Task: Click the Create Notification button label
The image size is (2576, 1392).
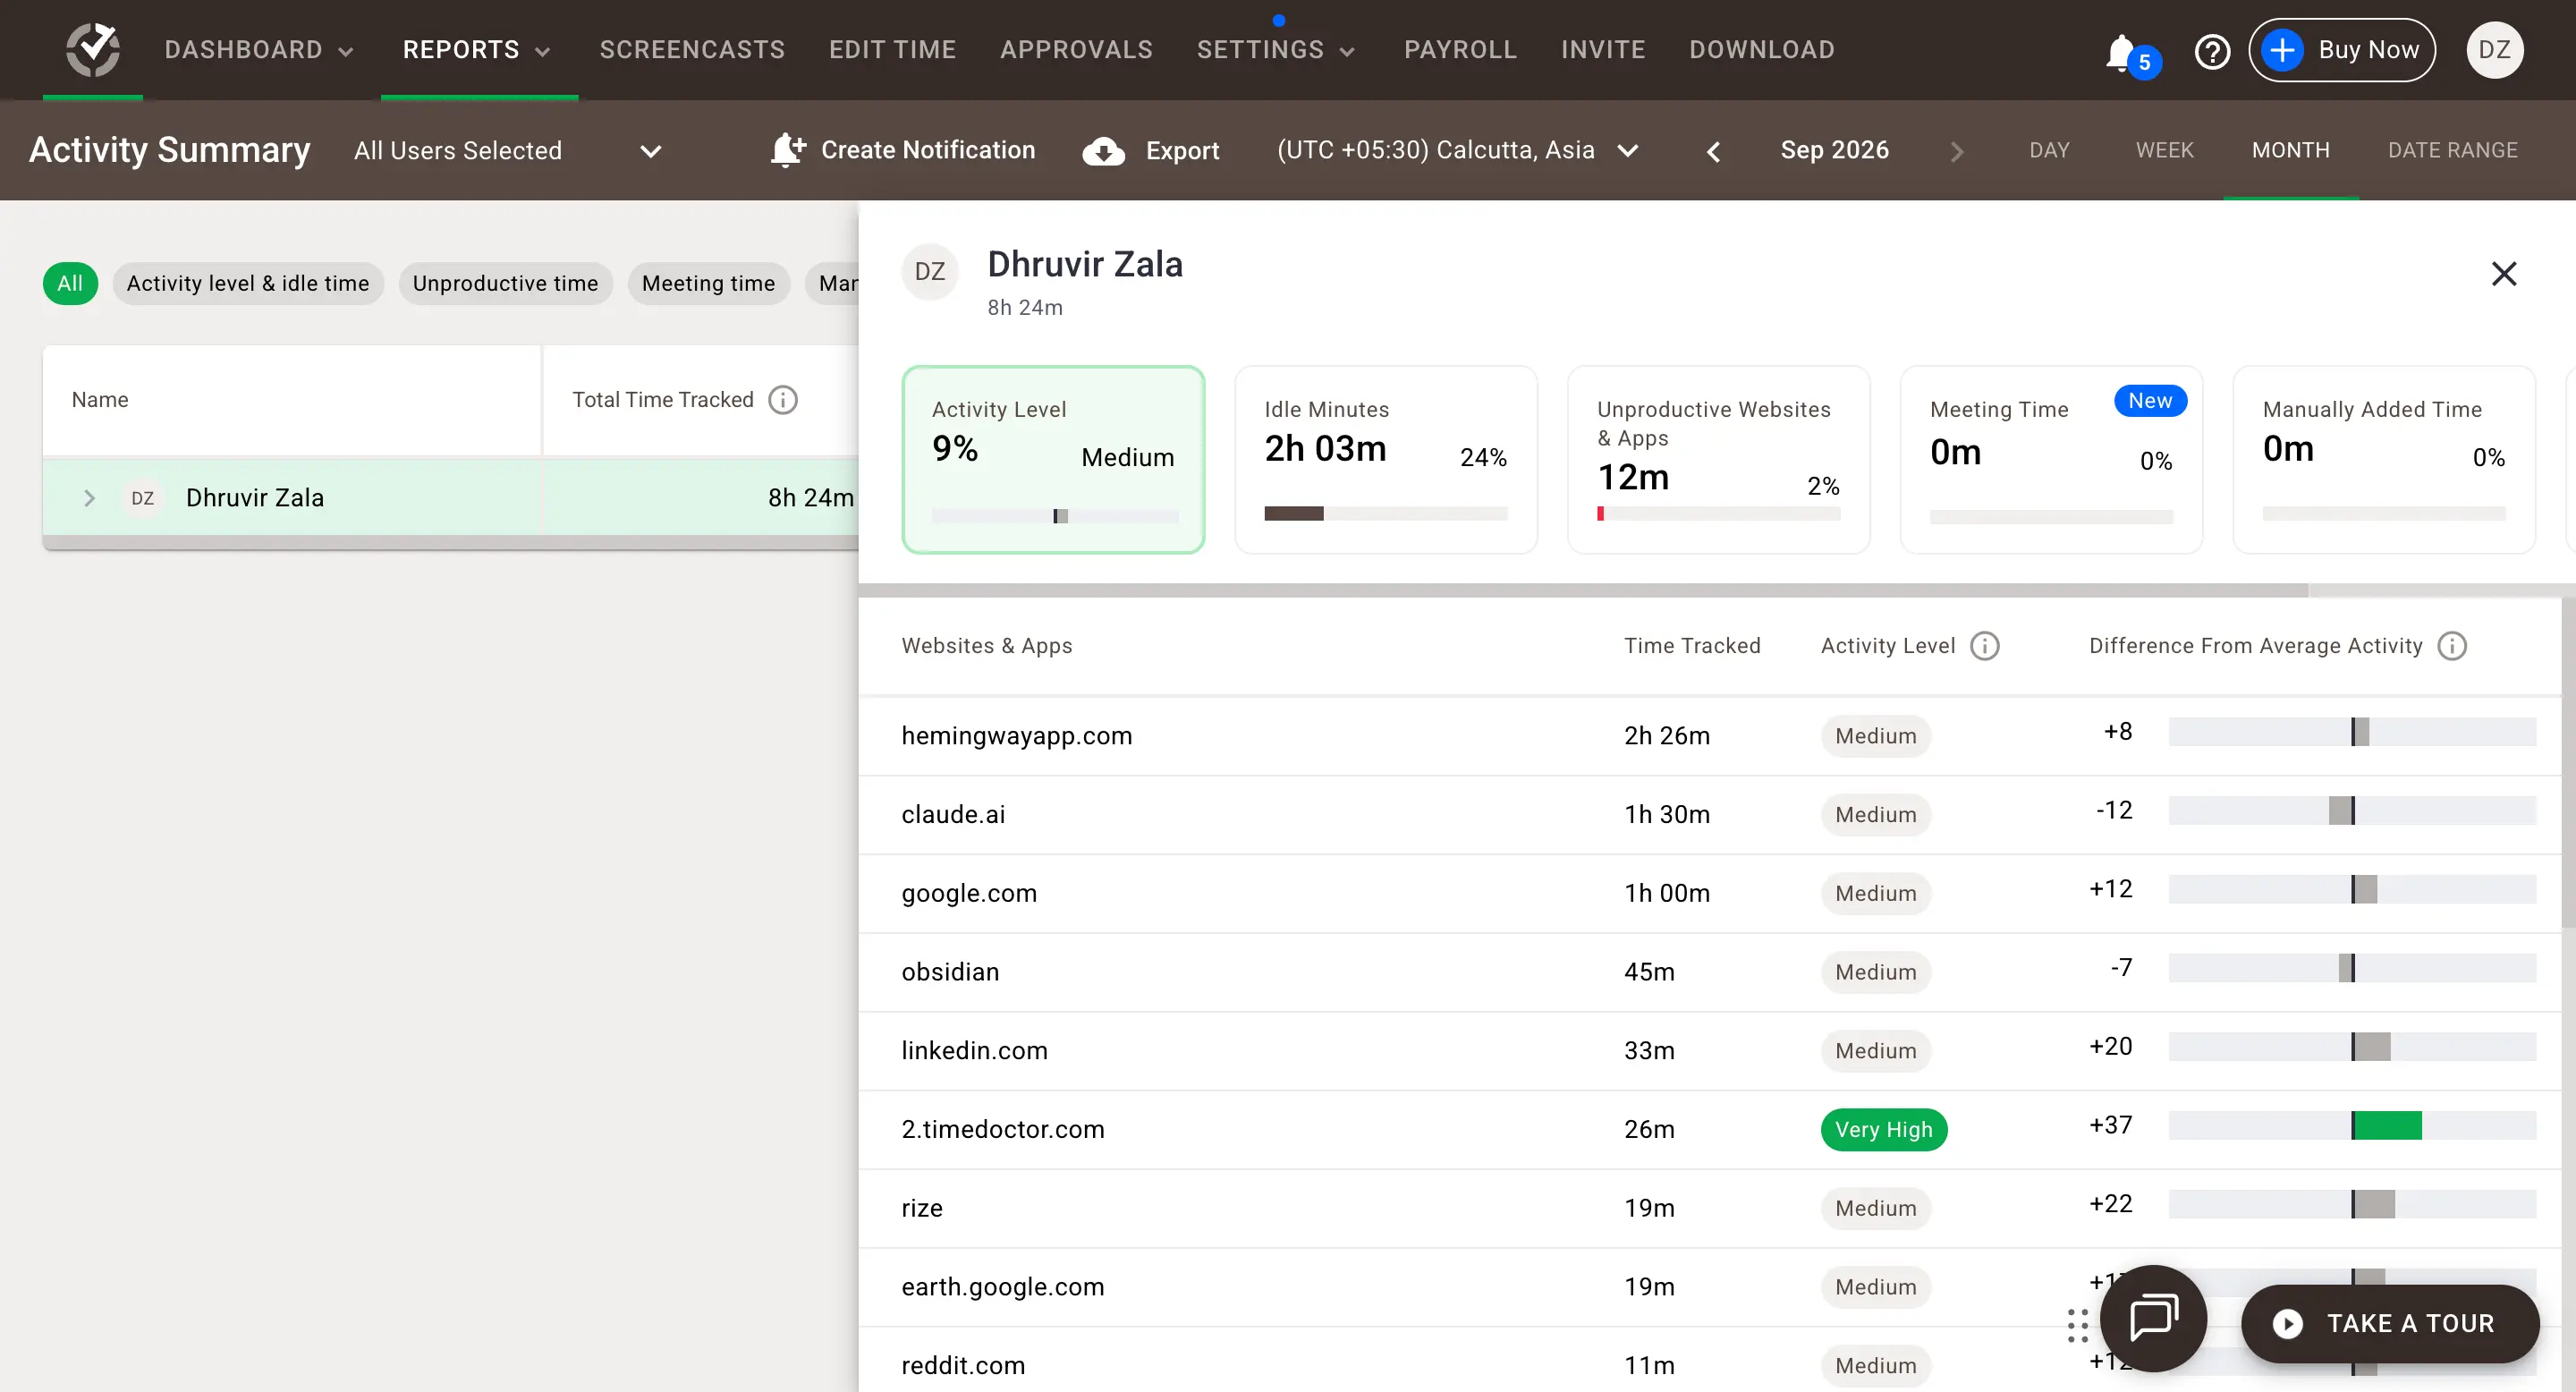Action: [928, 150]
